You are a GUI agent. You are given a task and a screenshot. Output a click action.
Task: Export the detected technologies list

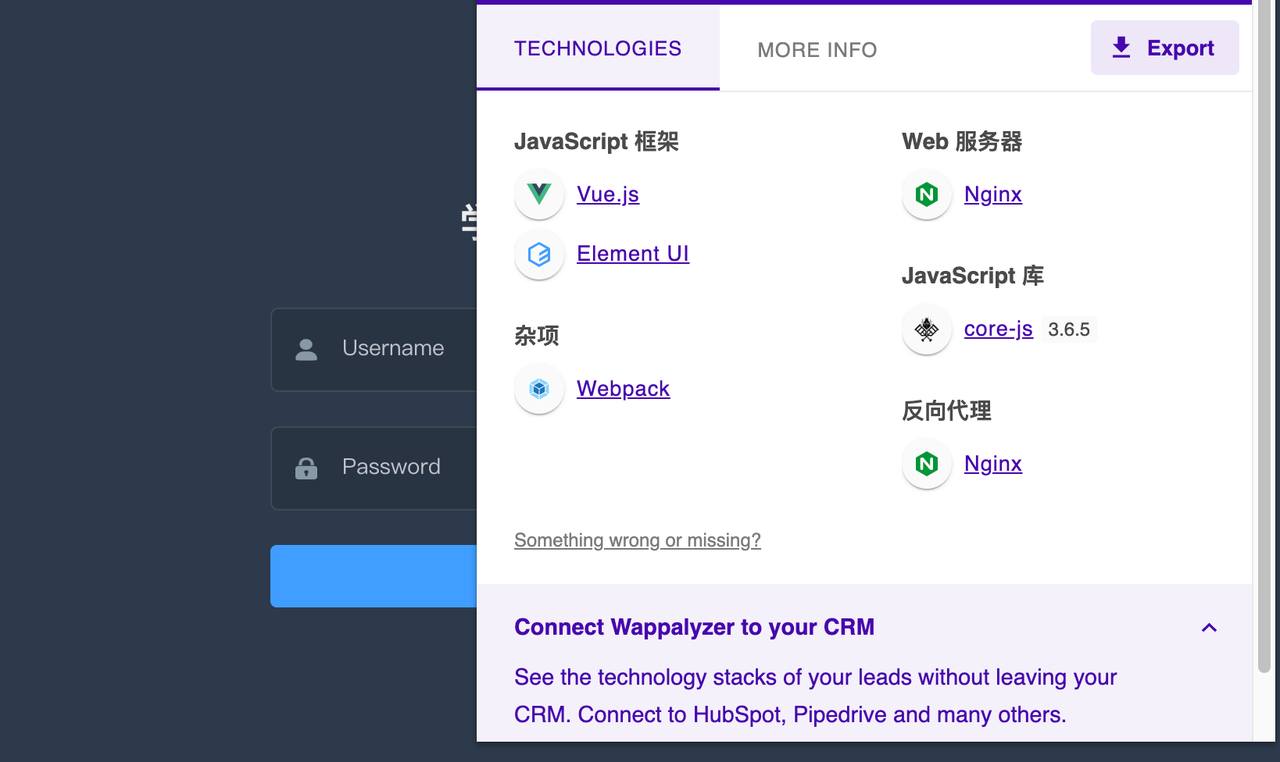(1165, 48)
